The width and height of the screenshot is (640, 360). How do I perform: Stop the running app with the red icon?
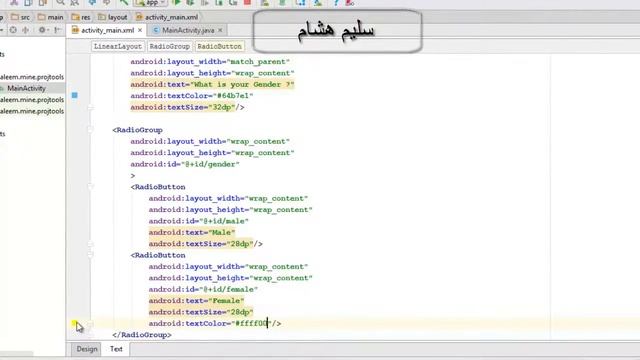tap(247, 2)
